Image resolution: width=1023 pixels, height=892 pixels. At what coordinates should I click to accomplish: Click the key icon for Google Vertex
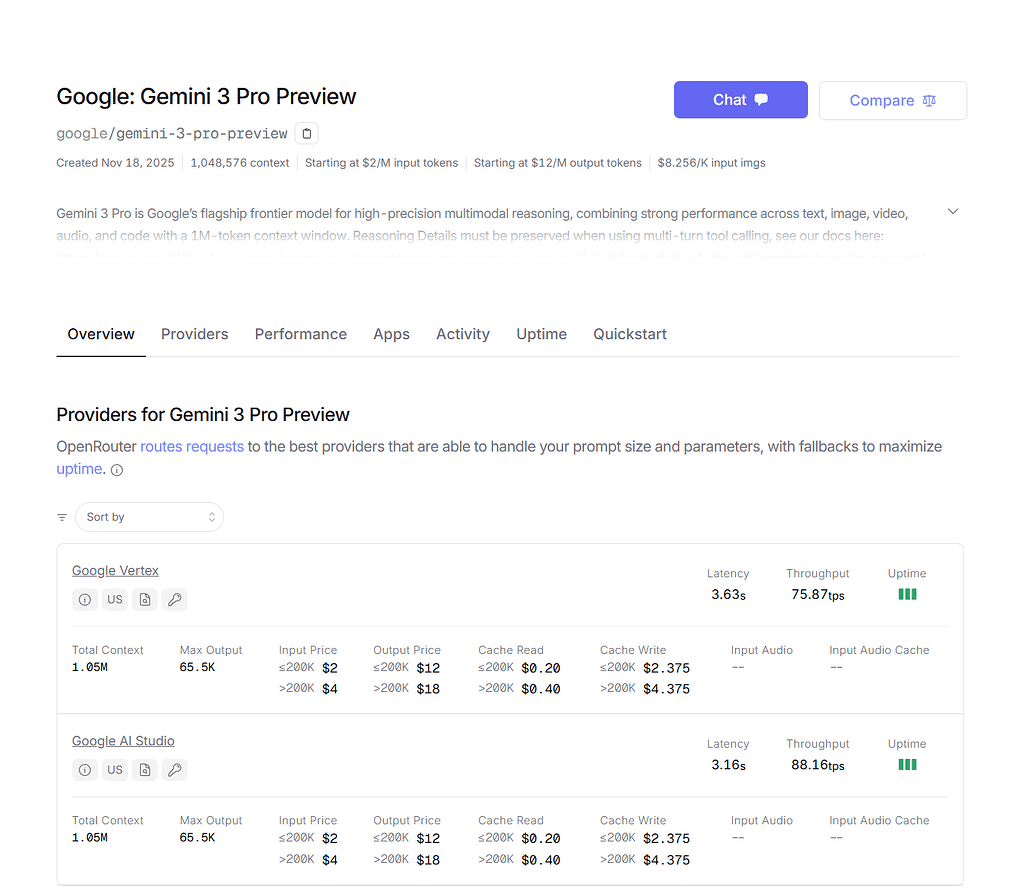(175, 600)
